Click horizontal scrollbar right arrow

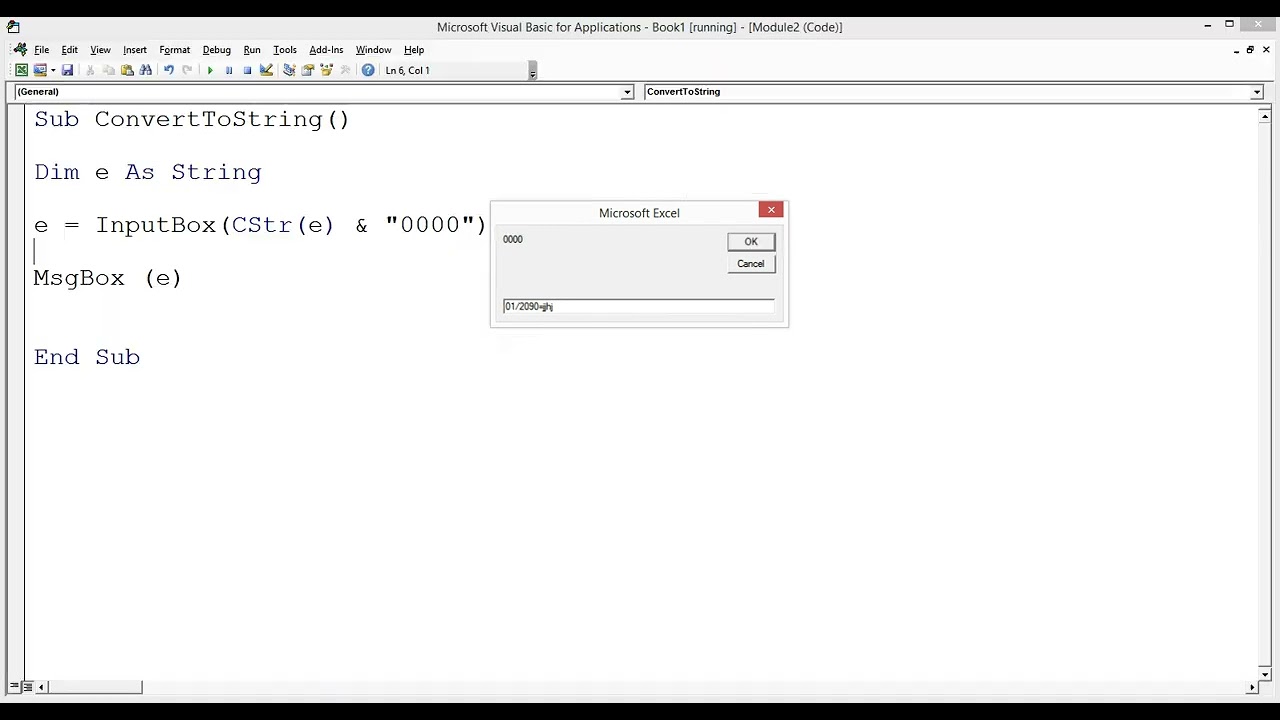[x=1252, y=687]
